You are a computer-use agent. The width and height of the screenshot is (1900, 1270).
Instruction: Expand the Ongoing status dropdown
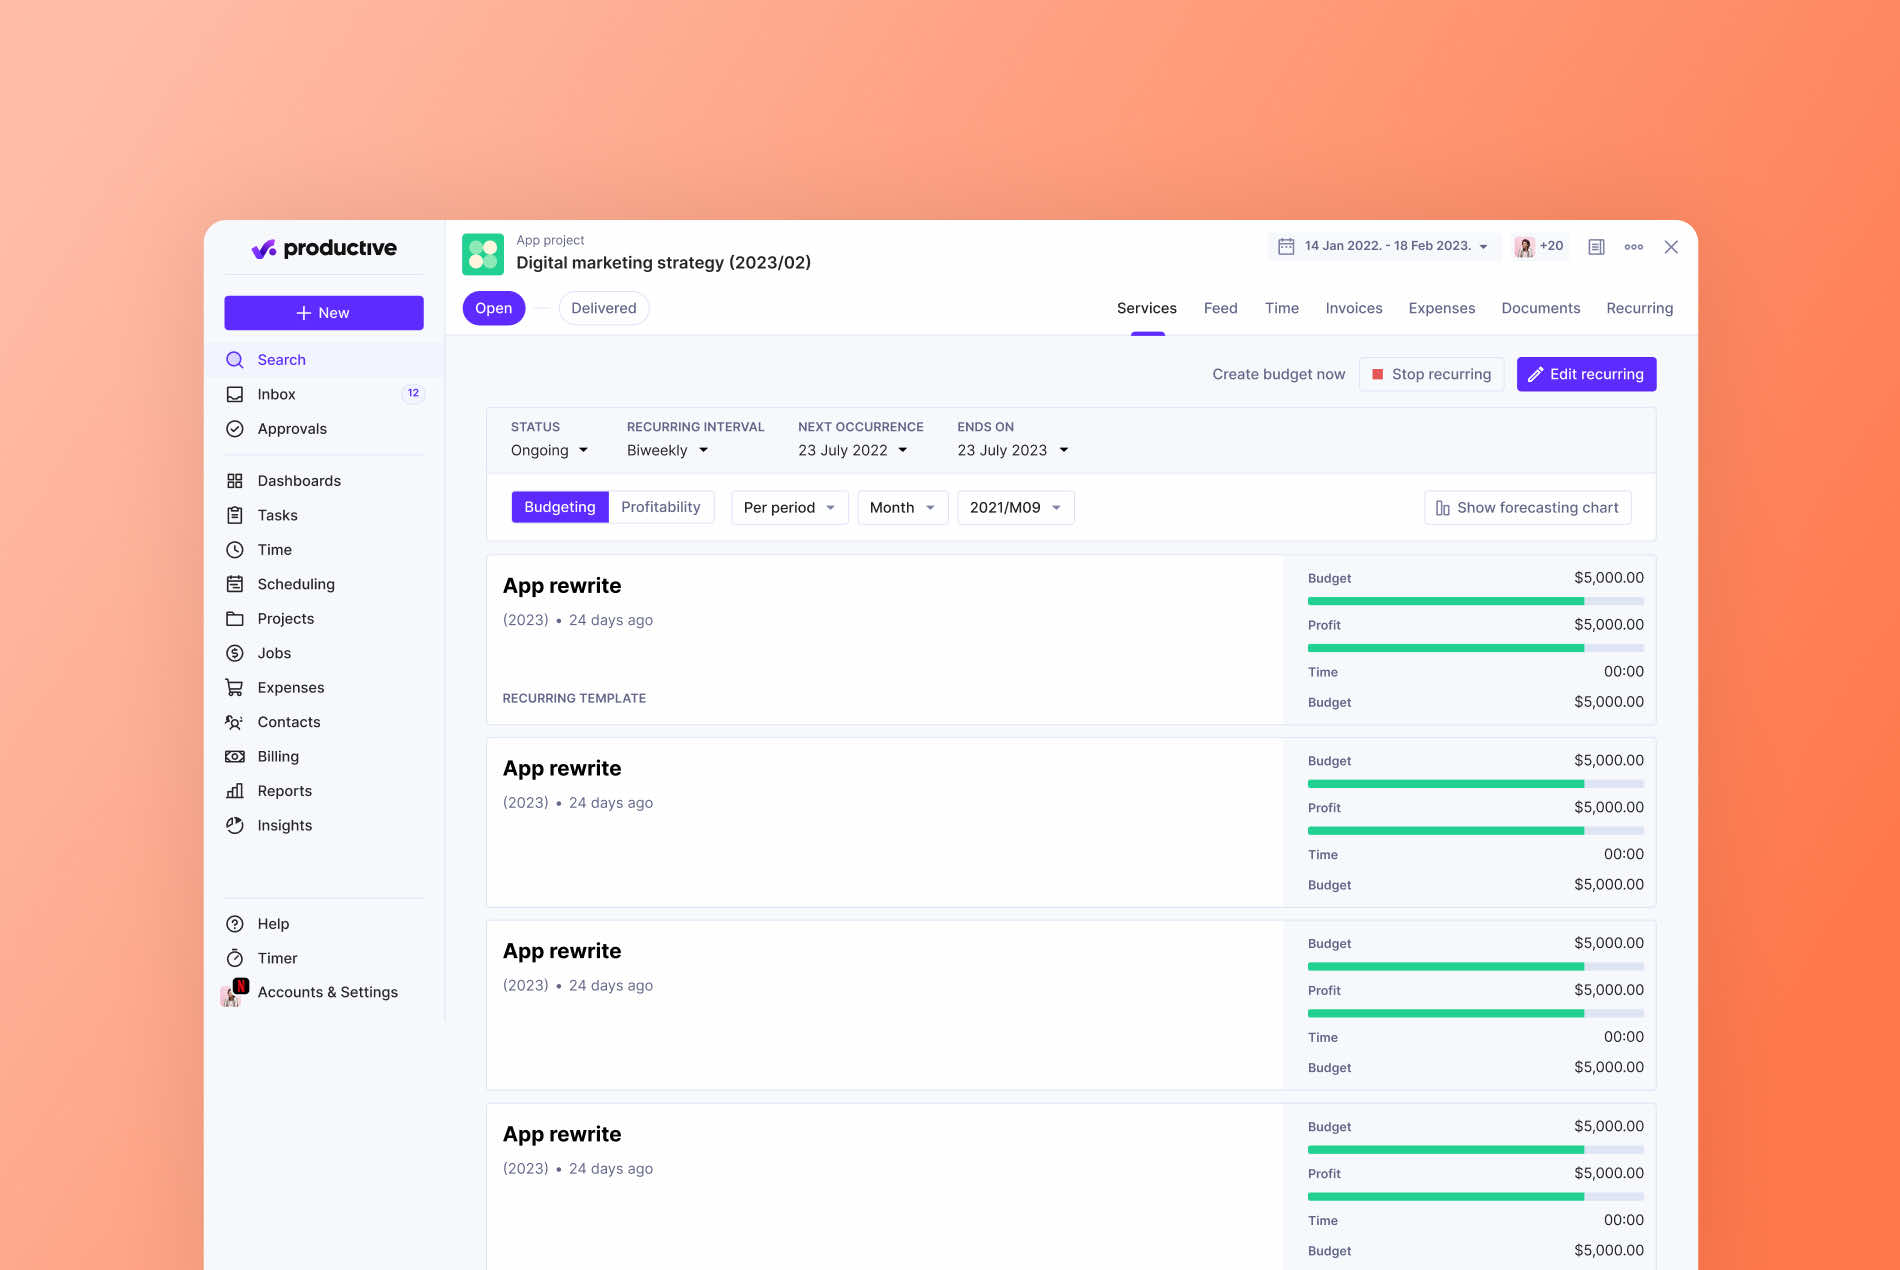(x=549, y=450)
